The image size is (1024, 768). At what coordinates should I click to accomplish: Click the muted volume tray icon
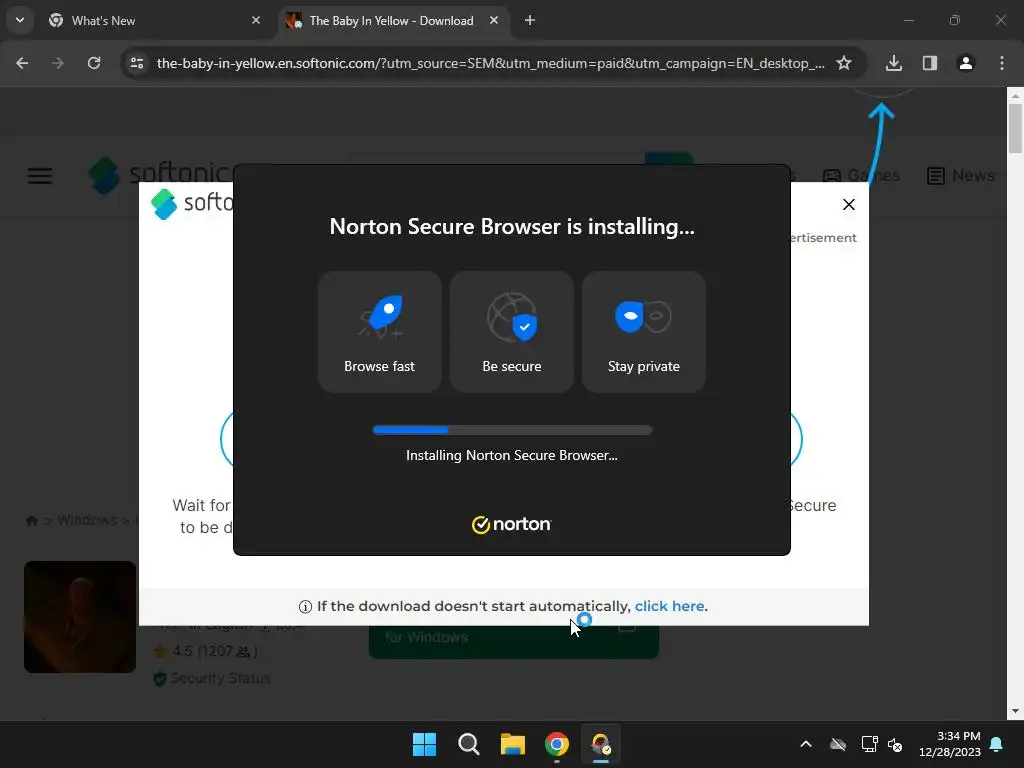895,744
